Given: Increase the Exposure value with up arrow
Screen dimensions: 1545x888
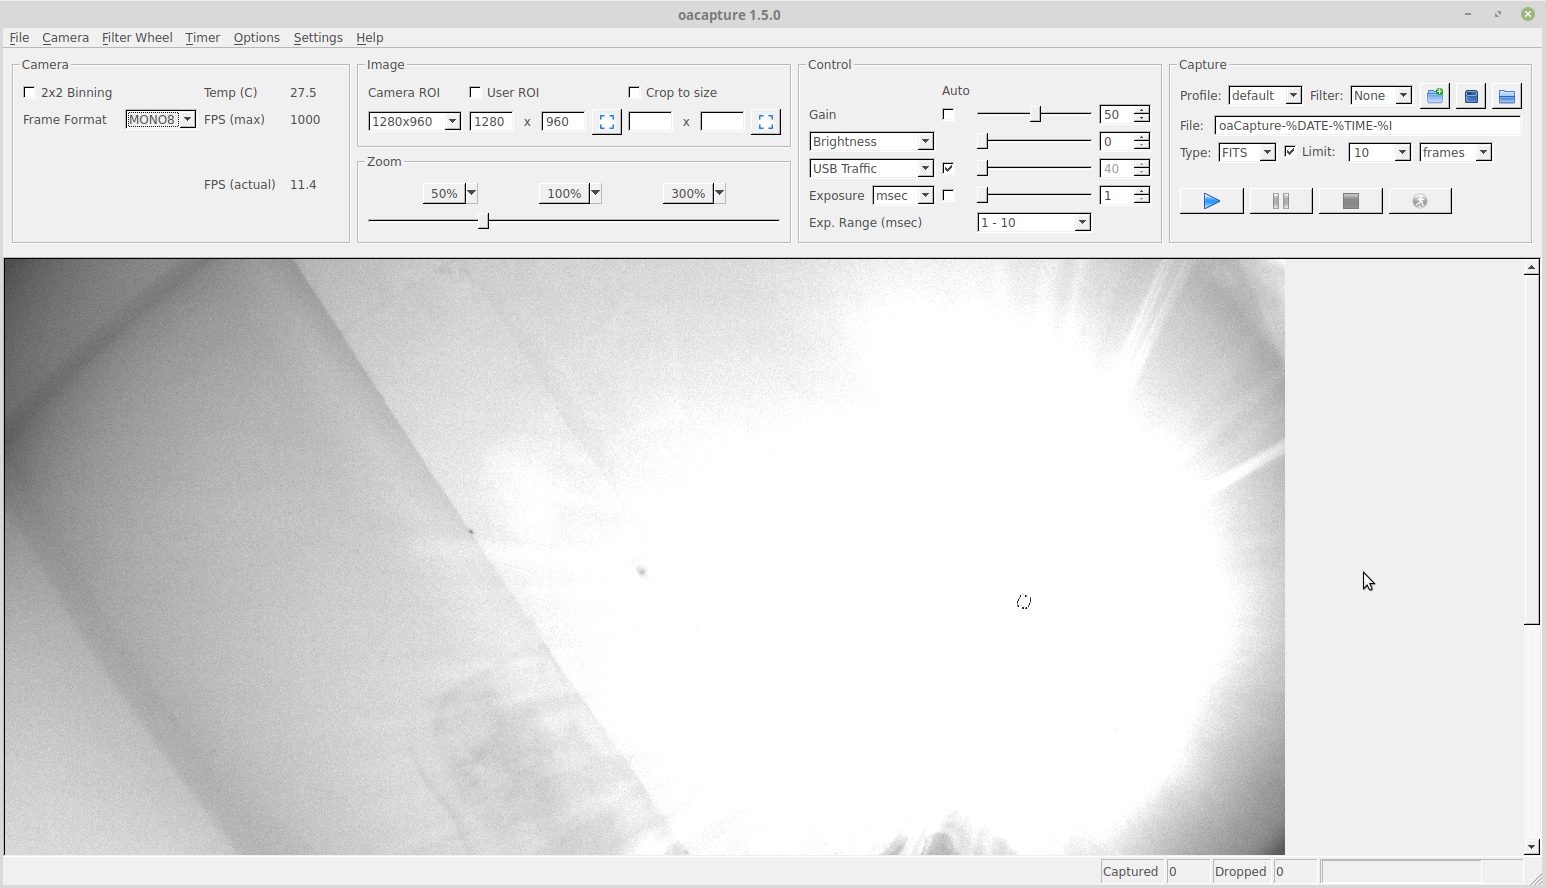Looking at the screenshot, I should pos(1141,191).
